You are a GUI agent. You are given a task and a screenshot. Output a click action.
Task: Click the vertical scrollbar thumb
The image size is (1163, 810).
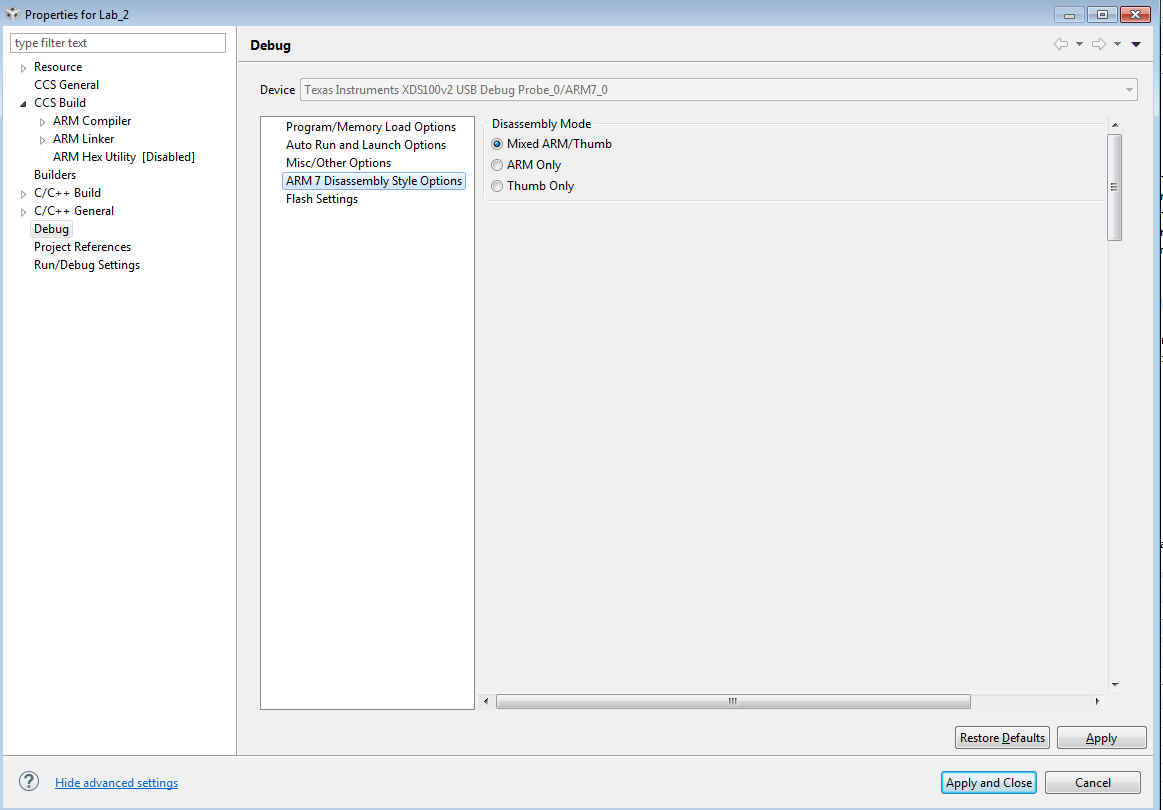click(x=1114, y=187)
